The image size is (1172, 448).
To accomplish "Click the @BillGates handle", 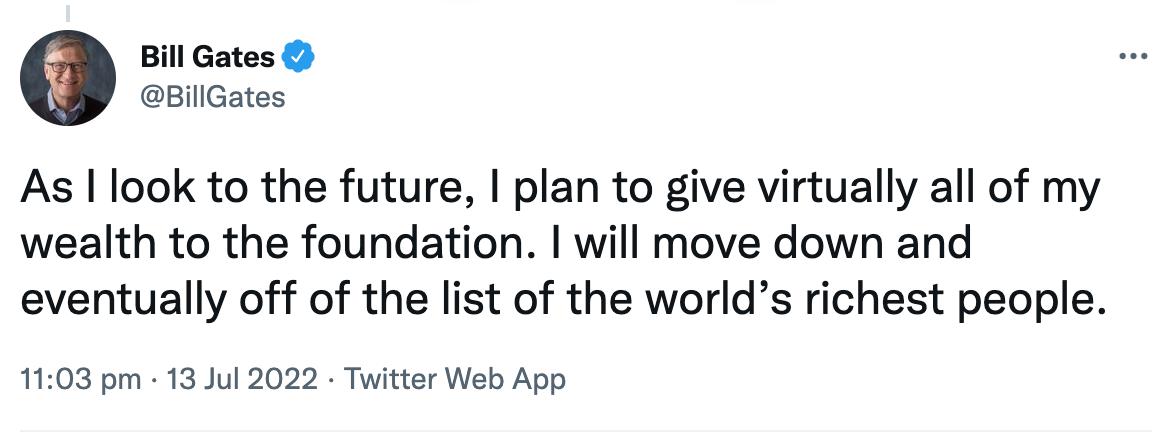I will pos(214,97).
